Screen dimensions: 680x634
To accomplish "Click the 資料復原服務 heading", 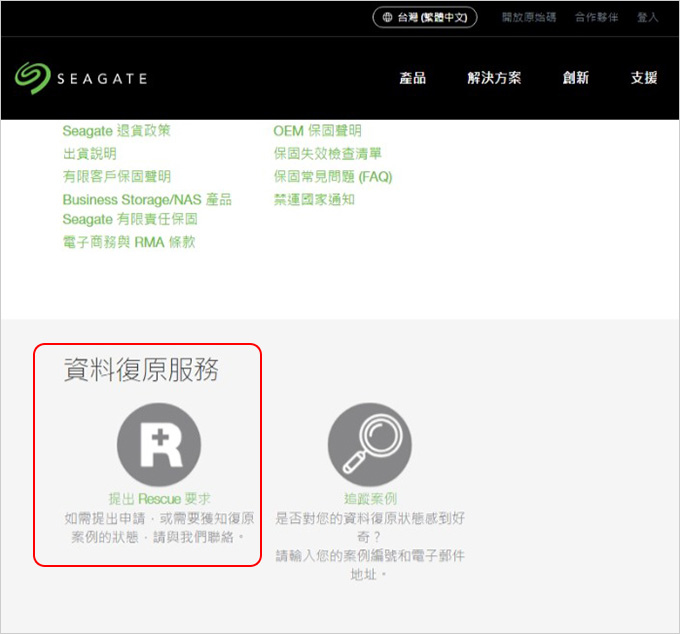I will coord(141,369).
